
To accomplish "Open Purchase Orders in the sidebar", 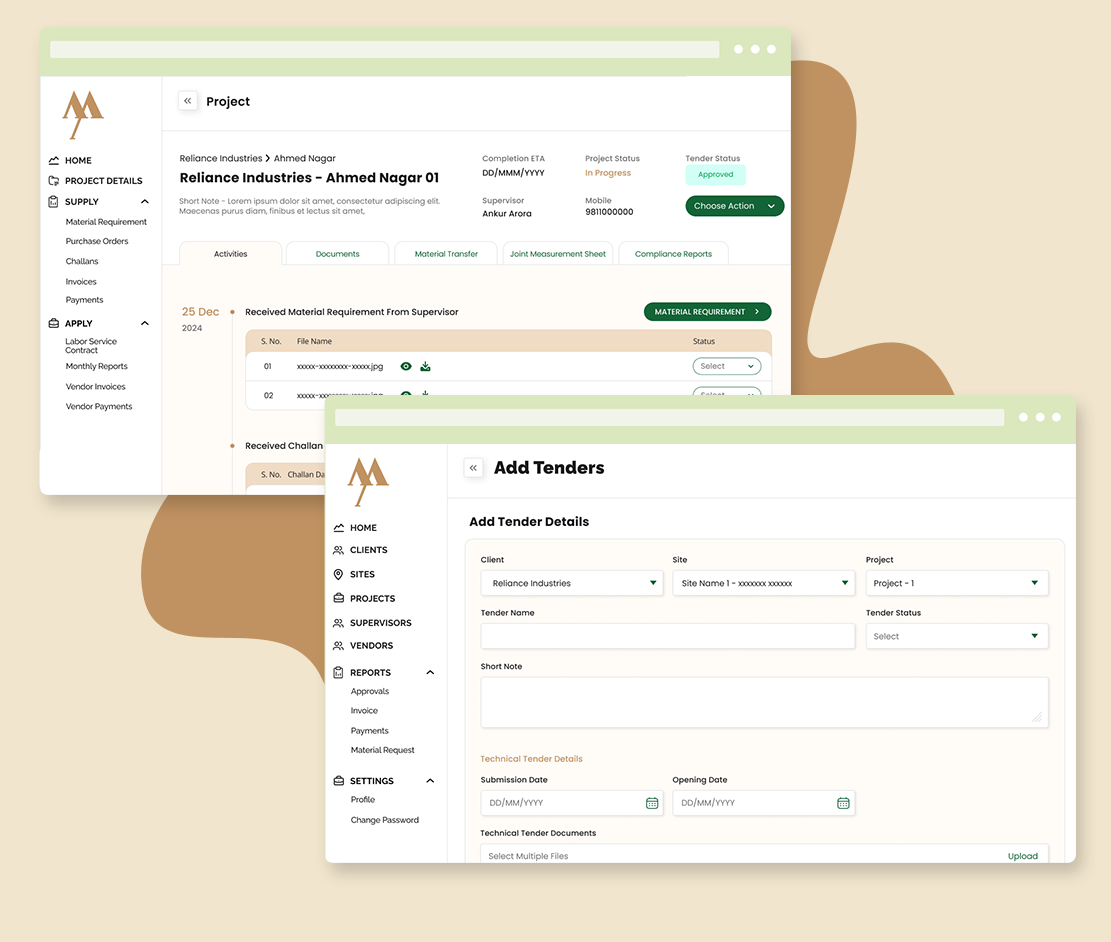I will click(97, 241).
